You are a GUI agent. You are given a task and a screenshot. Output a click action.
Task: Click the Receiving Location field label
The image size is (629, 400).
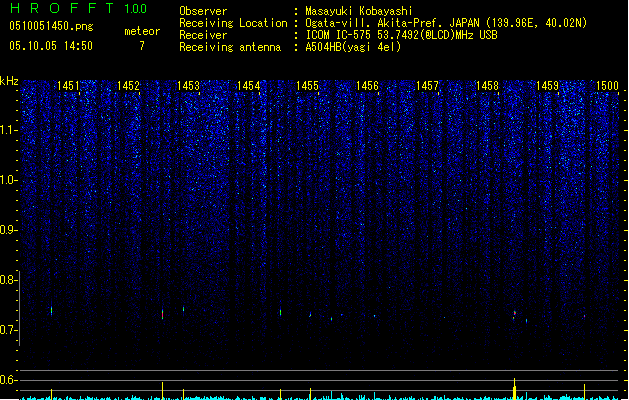pos(233,23)
